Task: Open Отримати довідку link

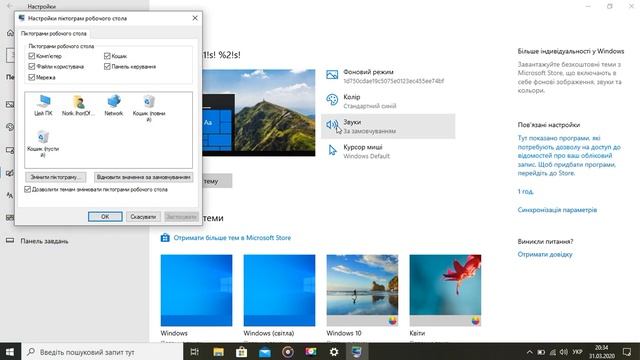Action: [545, 254]
